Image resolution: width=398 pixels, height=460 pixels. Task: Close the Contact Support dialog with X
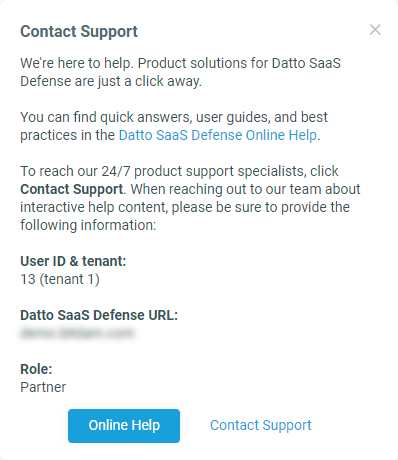[375, 30]
